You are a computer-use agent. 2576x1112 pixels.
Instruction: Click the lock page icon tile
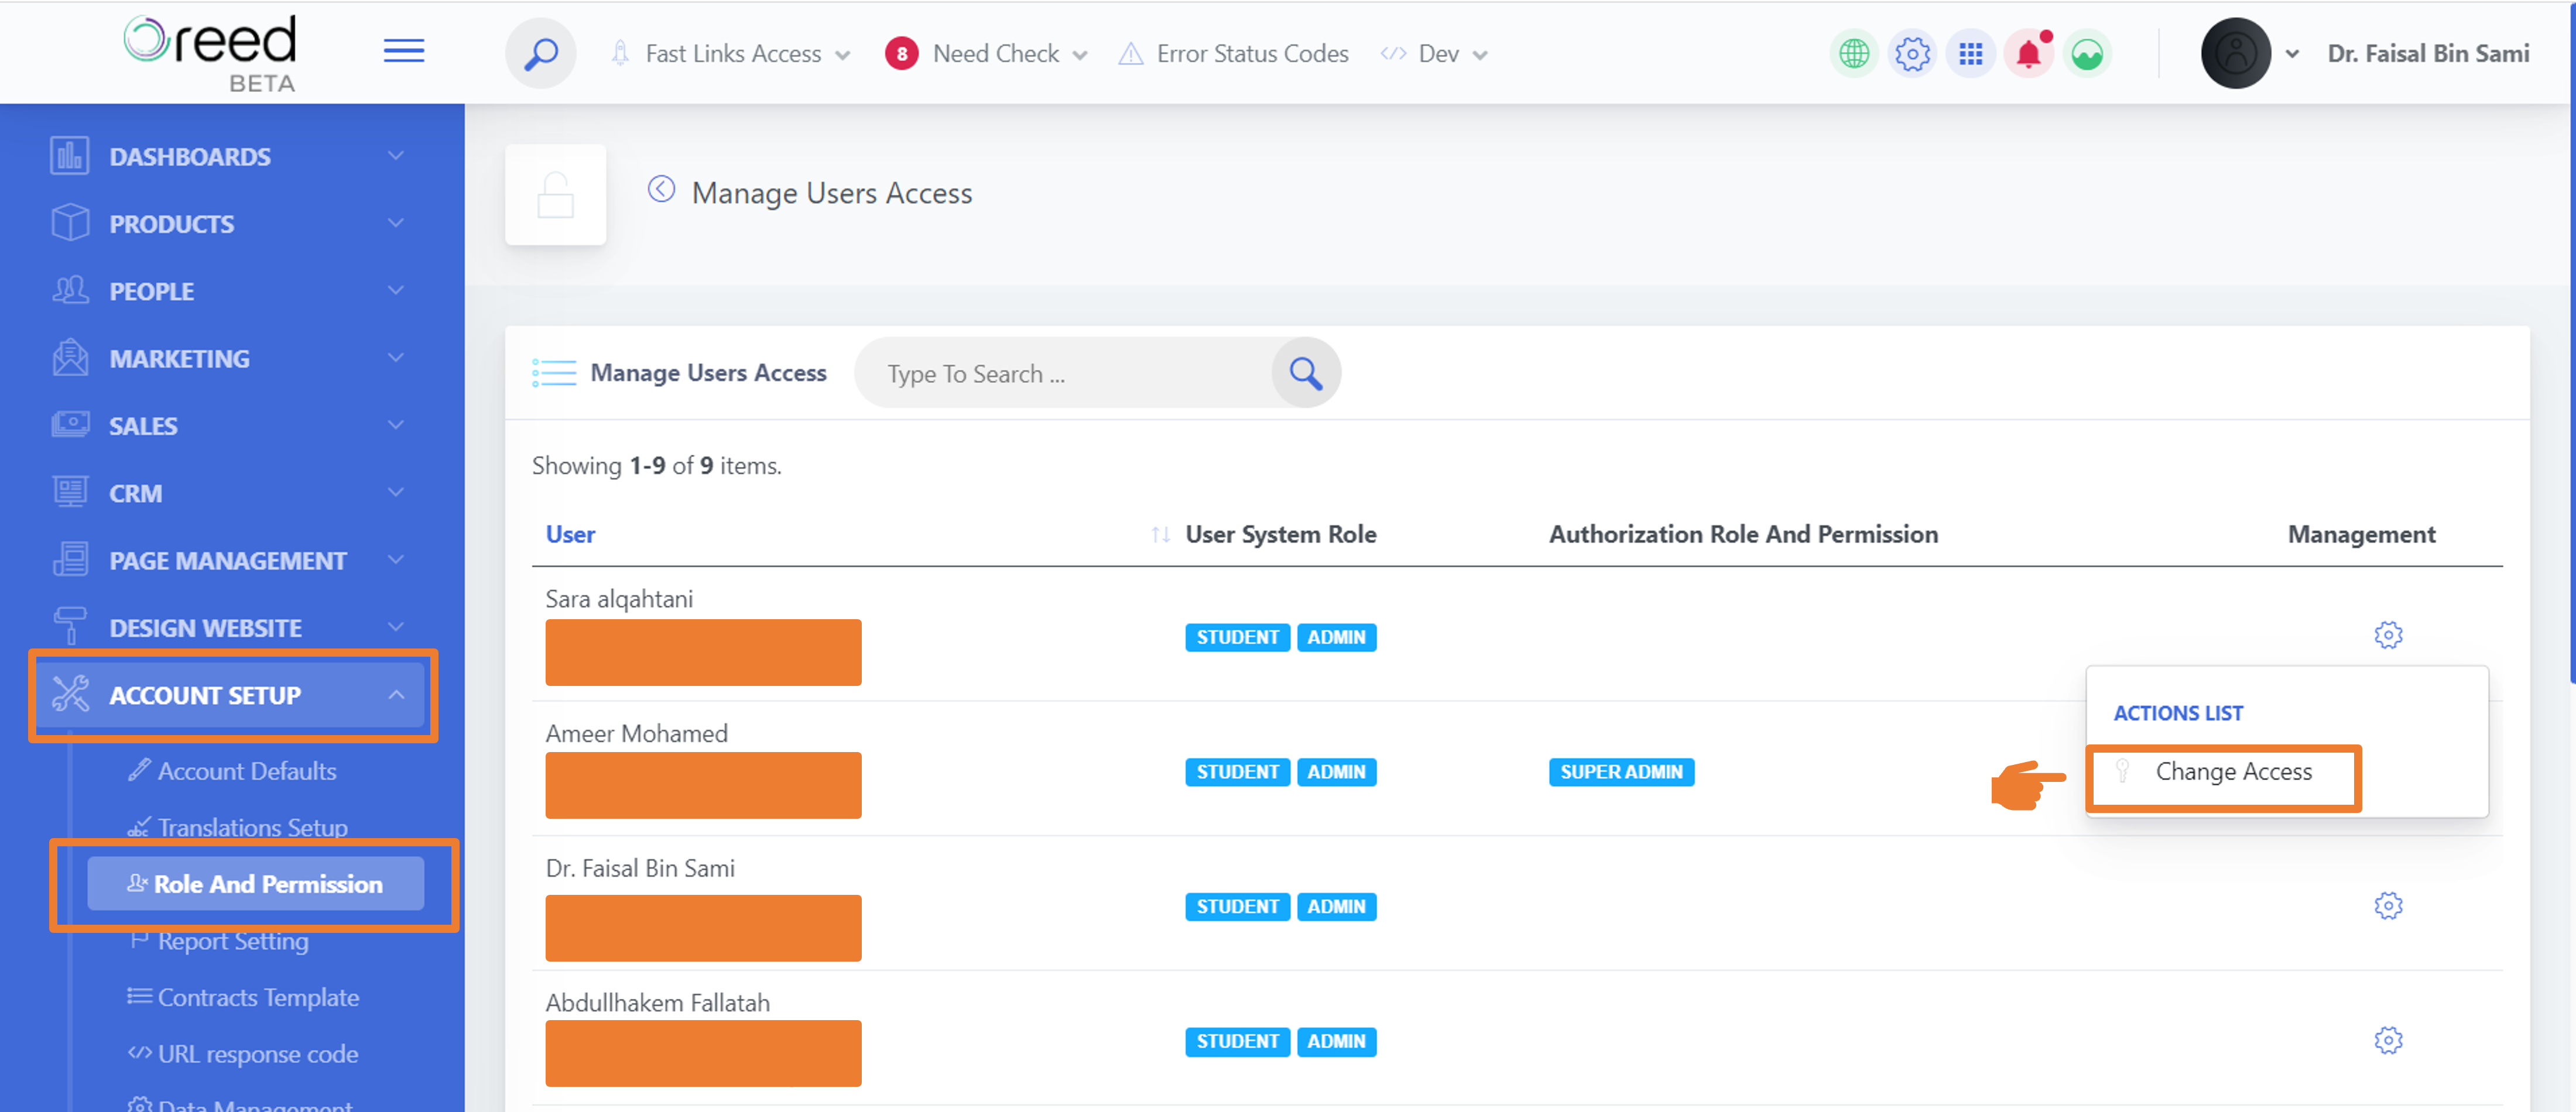pyautogui.click(x=556, y=195)
